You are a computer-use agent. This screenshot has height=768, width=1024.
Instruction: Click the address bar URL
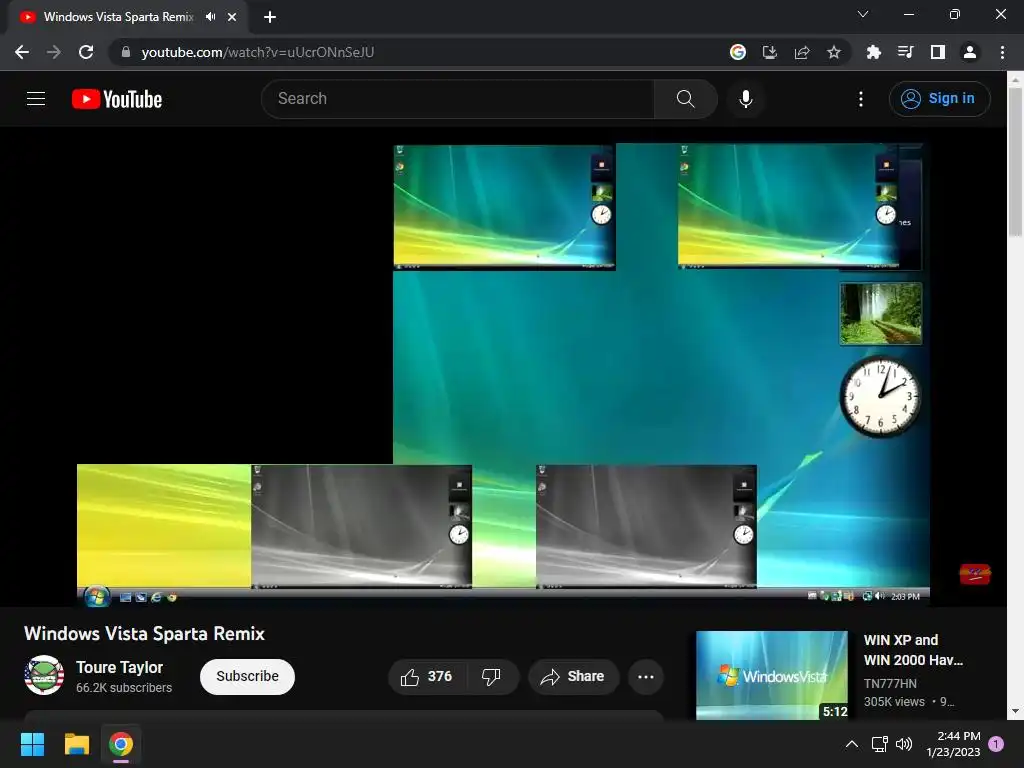click(x=258, y=52)
